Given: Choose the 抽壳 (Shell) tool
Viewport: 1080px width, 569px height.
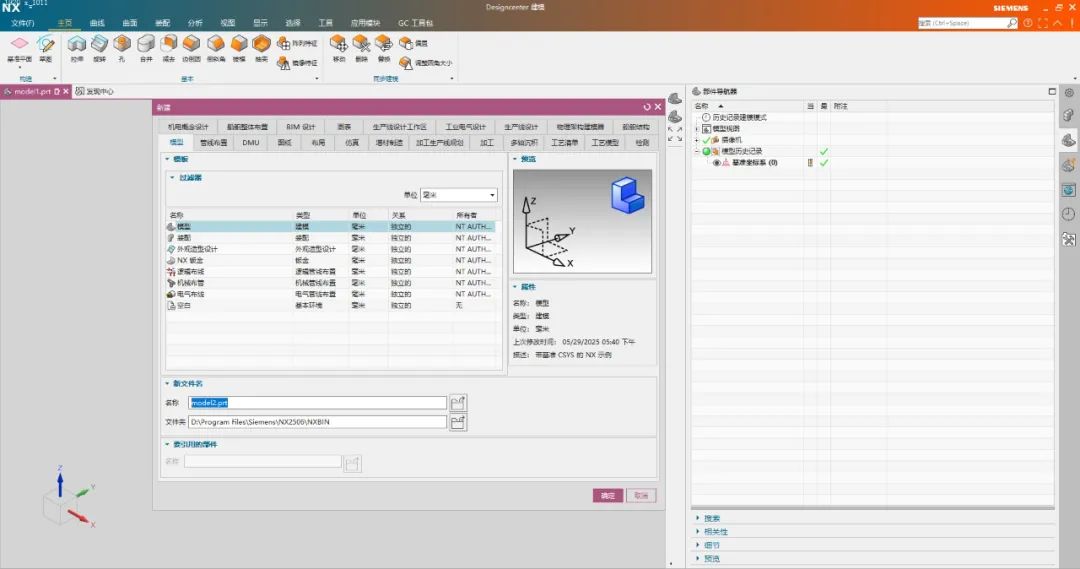Looking at the screenshot, I should [262, 49].
